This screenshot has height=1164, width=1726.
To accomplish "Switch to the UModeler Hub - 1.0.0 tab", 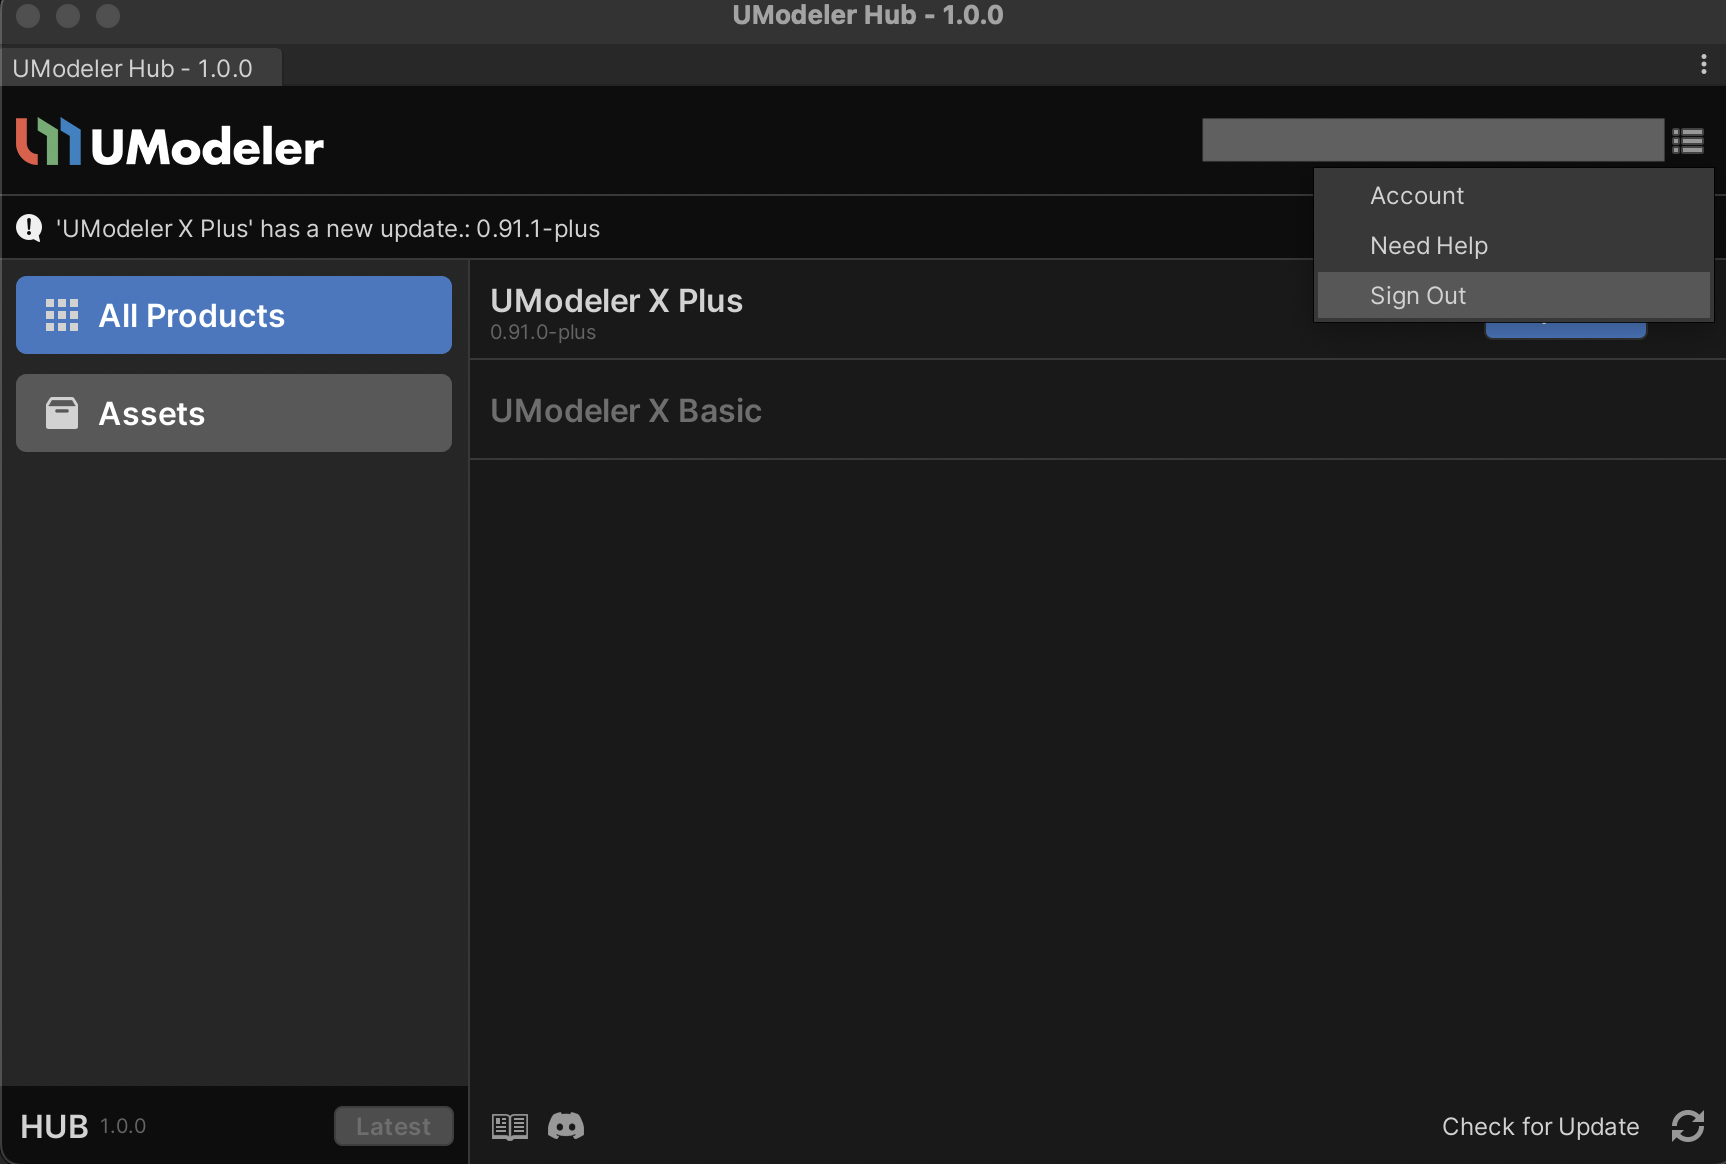I will click(x=141, y=68).
